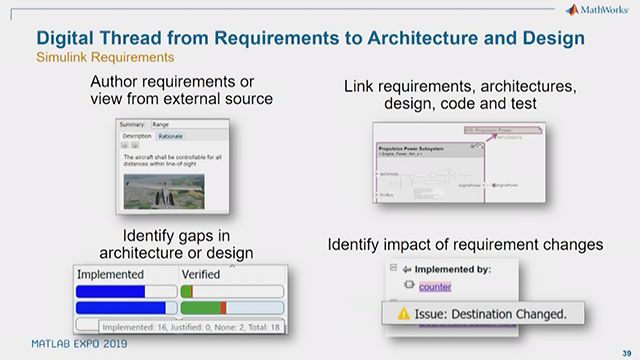Image resolution: width=640 pixels, height=360 pixels.
Task: Collapse the Implemented by tree node
Action: pos(393,267)
